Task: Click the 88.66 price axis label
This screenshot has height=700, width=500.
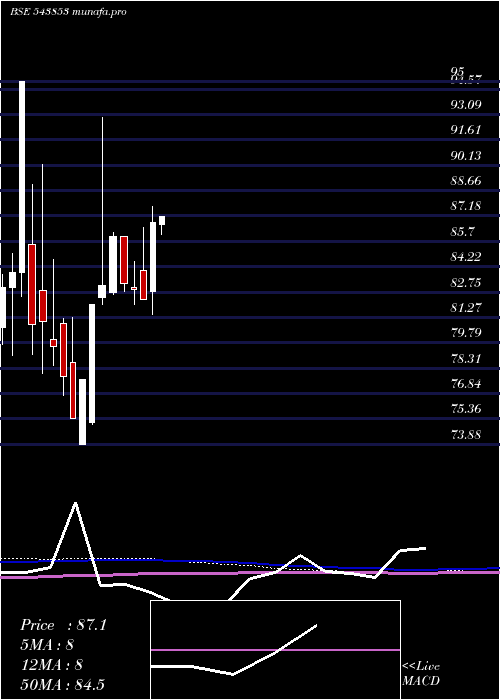Action: click(x=466, y=181)
